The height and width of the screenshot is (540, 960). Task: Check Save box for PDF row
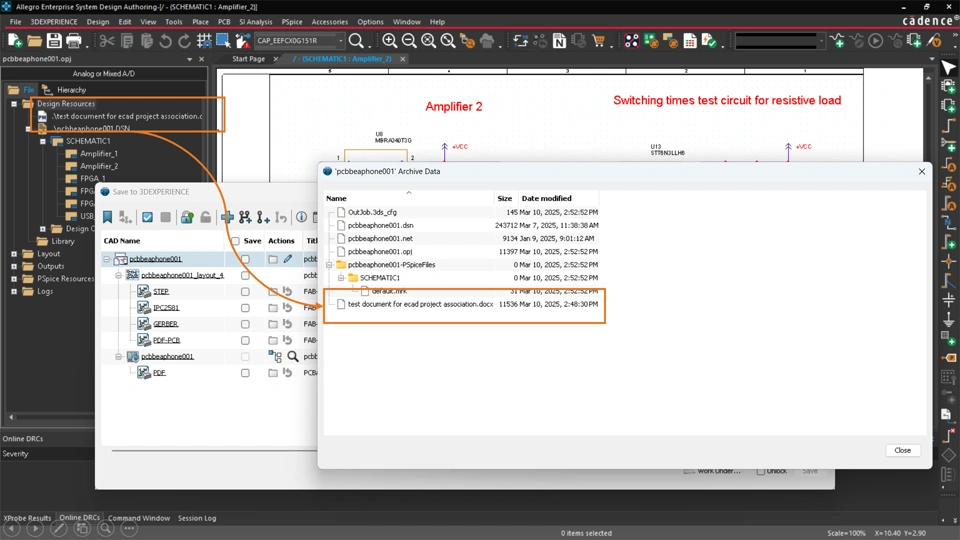click(x=245, y=373)
